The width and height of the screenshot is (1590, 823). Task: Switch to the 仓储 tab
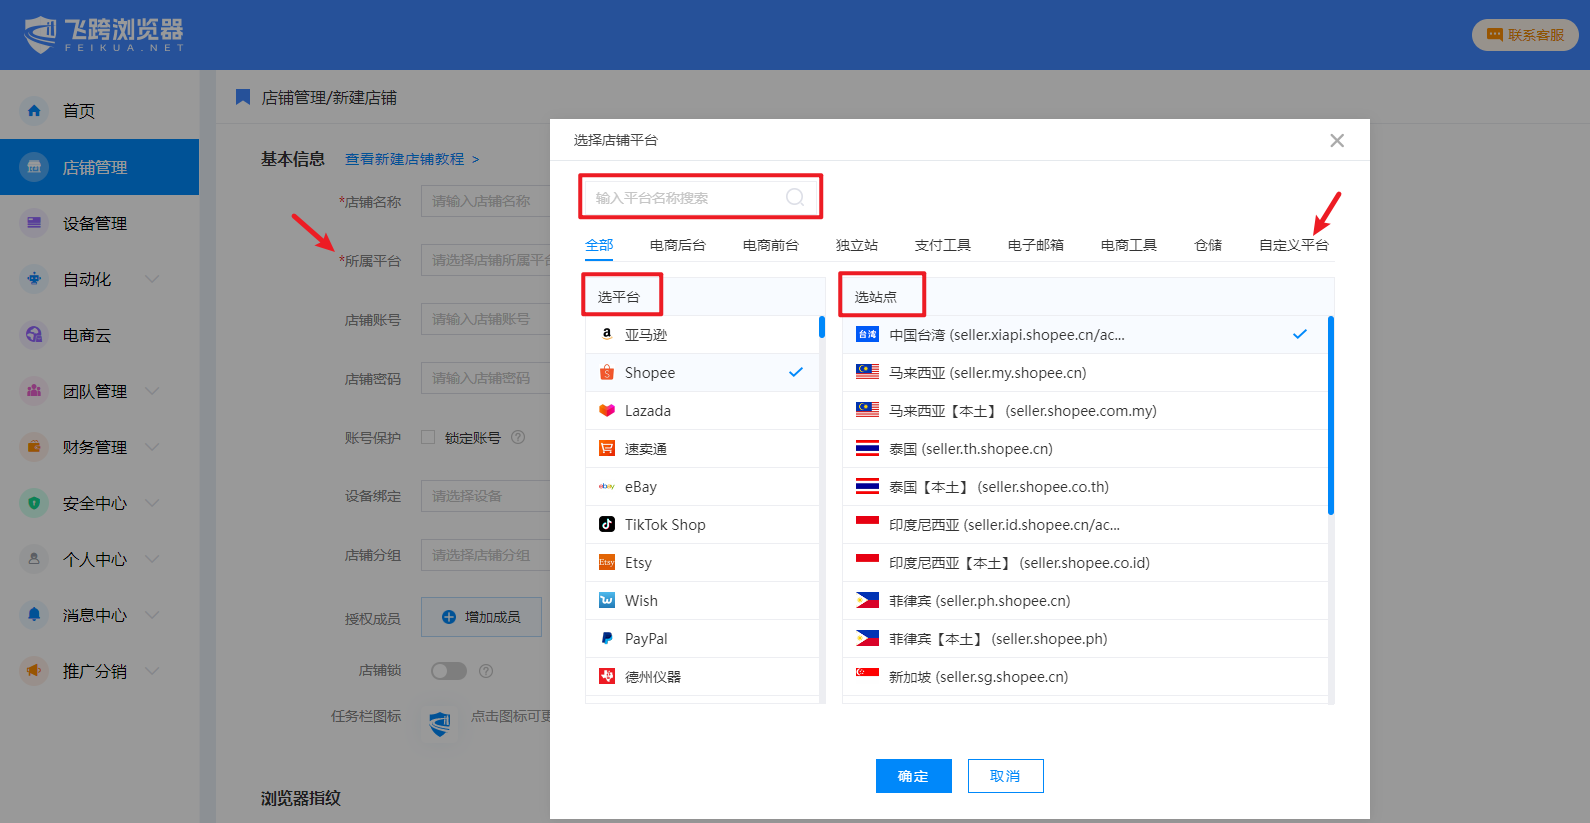pos(1207,245)
